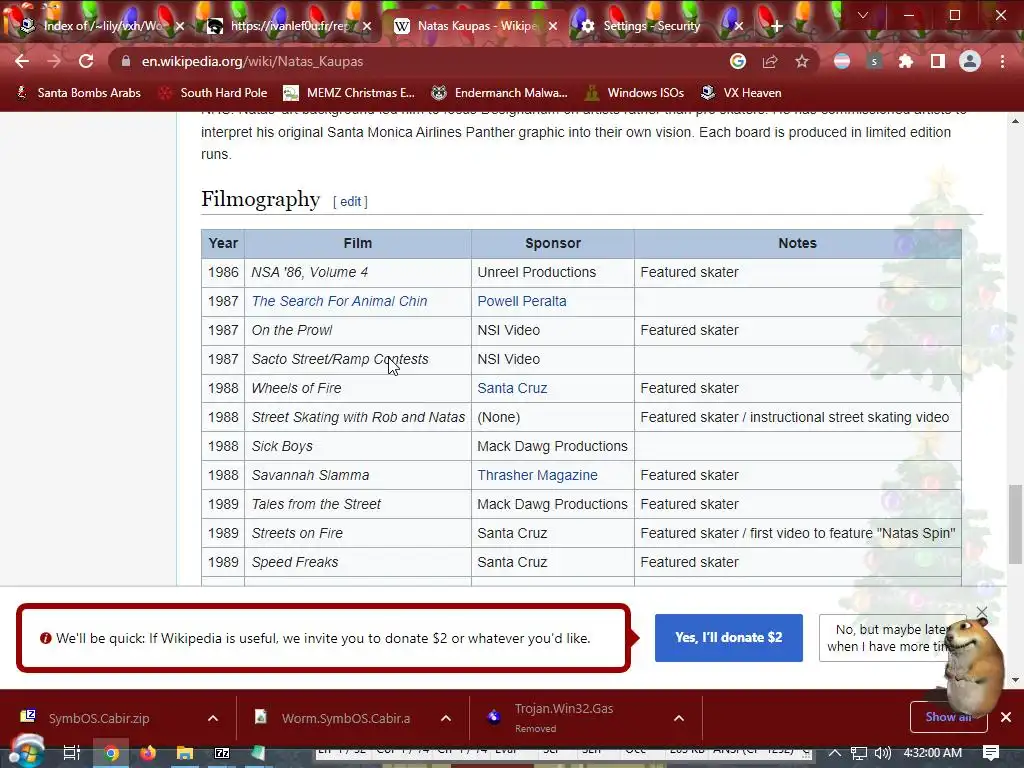The width and height of the screenshot is (1024, 768).
Task: Click the striped flag extension icon
Action: pos(842,61)
